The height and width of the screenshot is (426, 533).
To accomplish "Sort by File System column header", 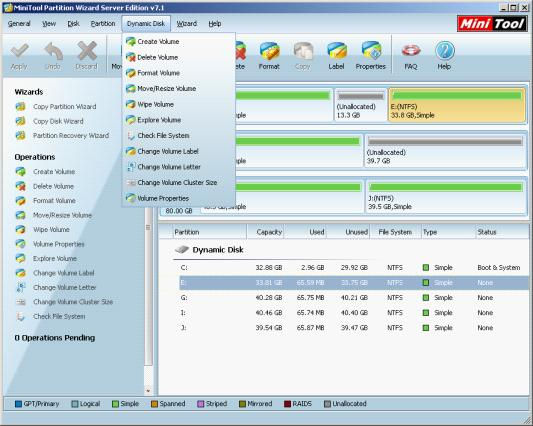I will [395, 232].
